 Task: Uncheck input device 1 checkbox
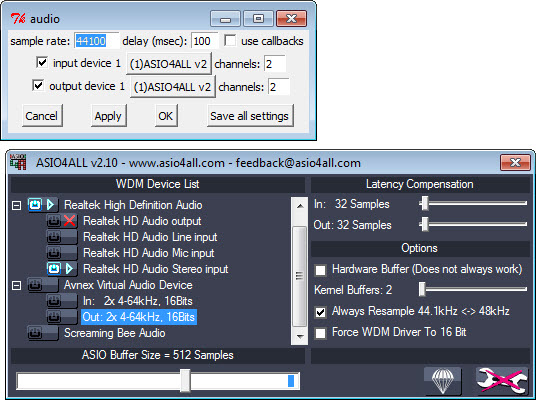(x=42, y=63)
